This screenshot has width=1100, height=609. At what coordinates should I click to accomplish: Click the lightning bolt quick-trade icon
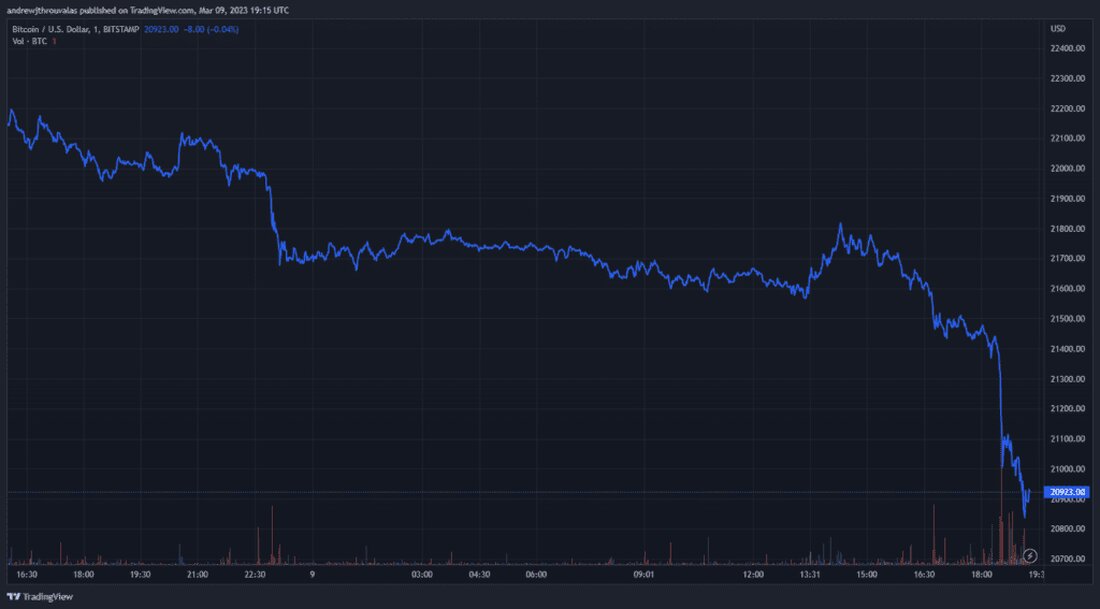click(x=1030, y=556)
